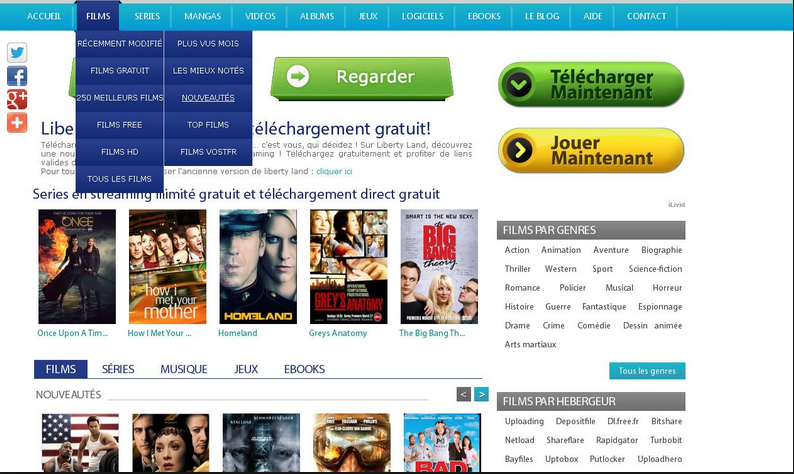The image size is (794, 474).
Task: Browse the Science-fiction genre
Action: (655, 269)
